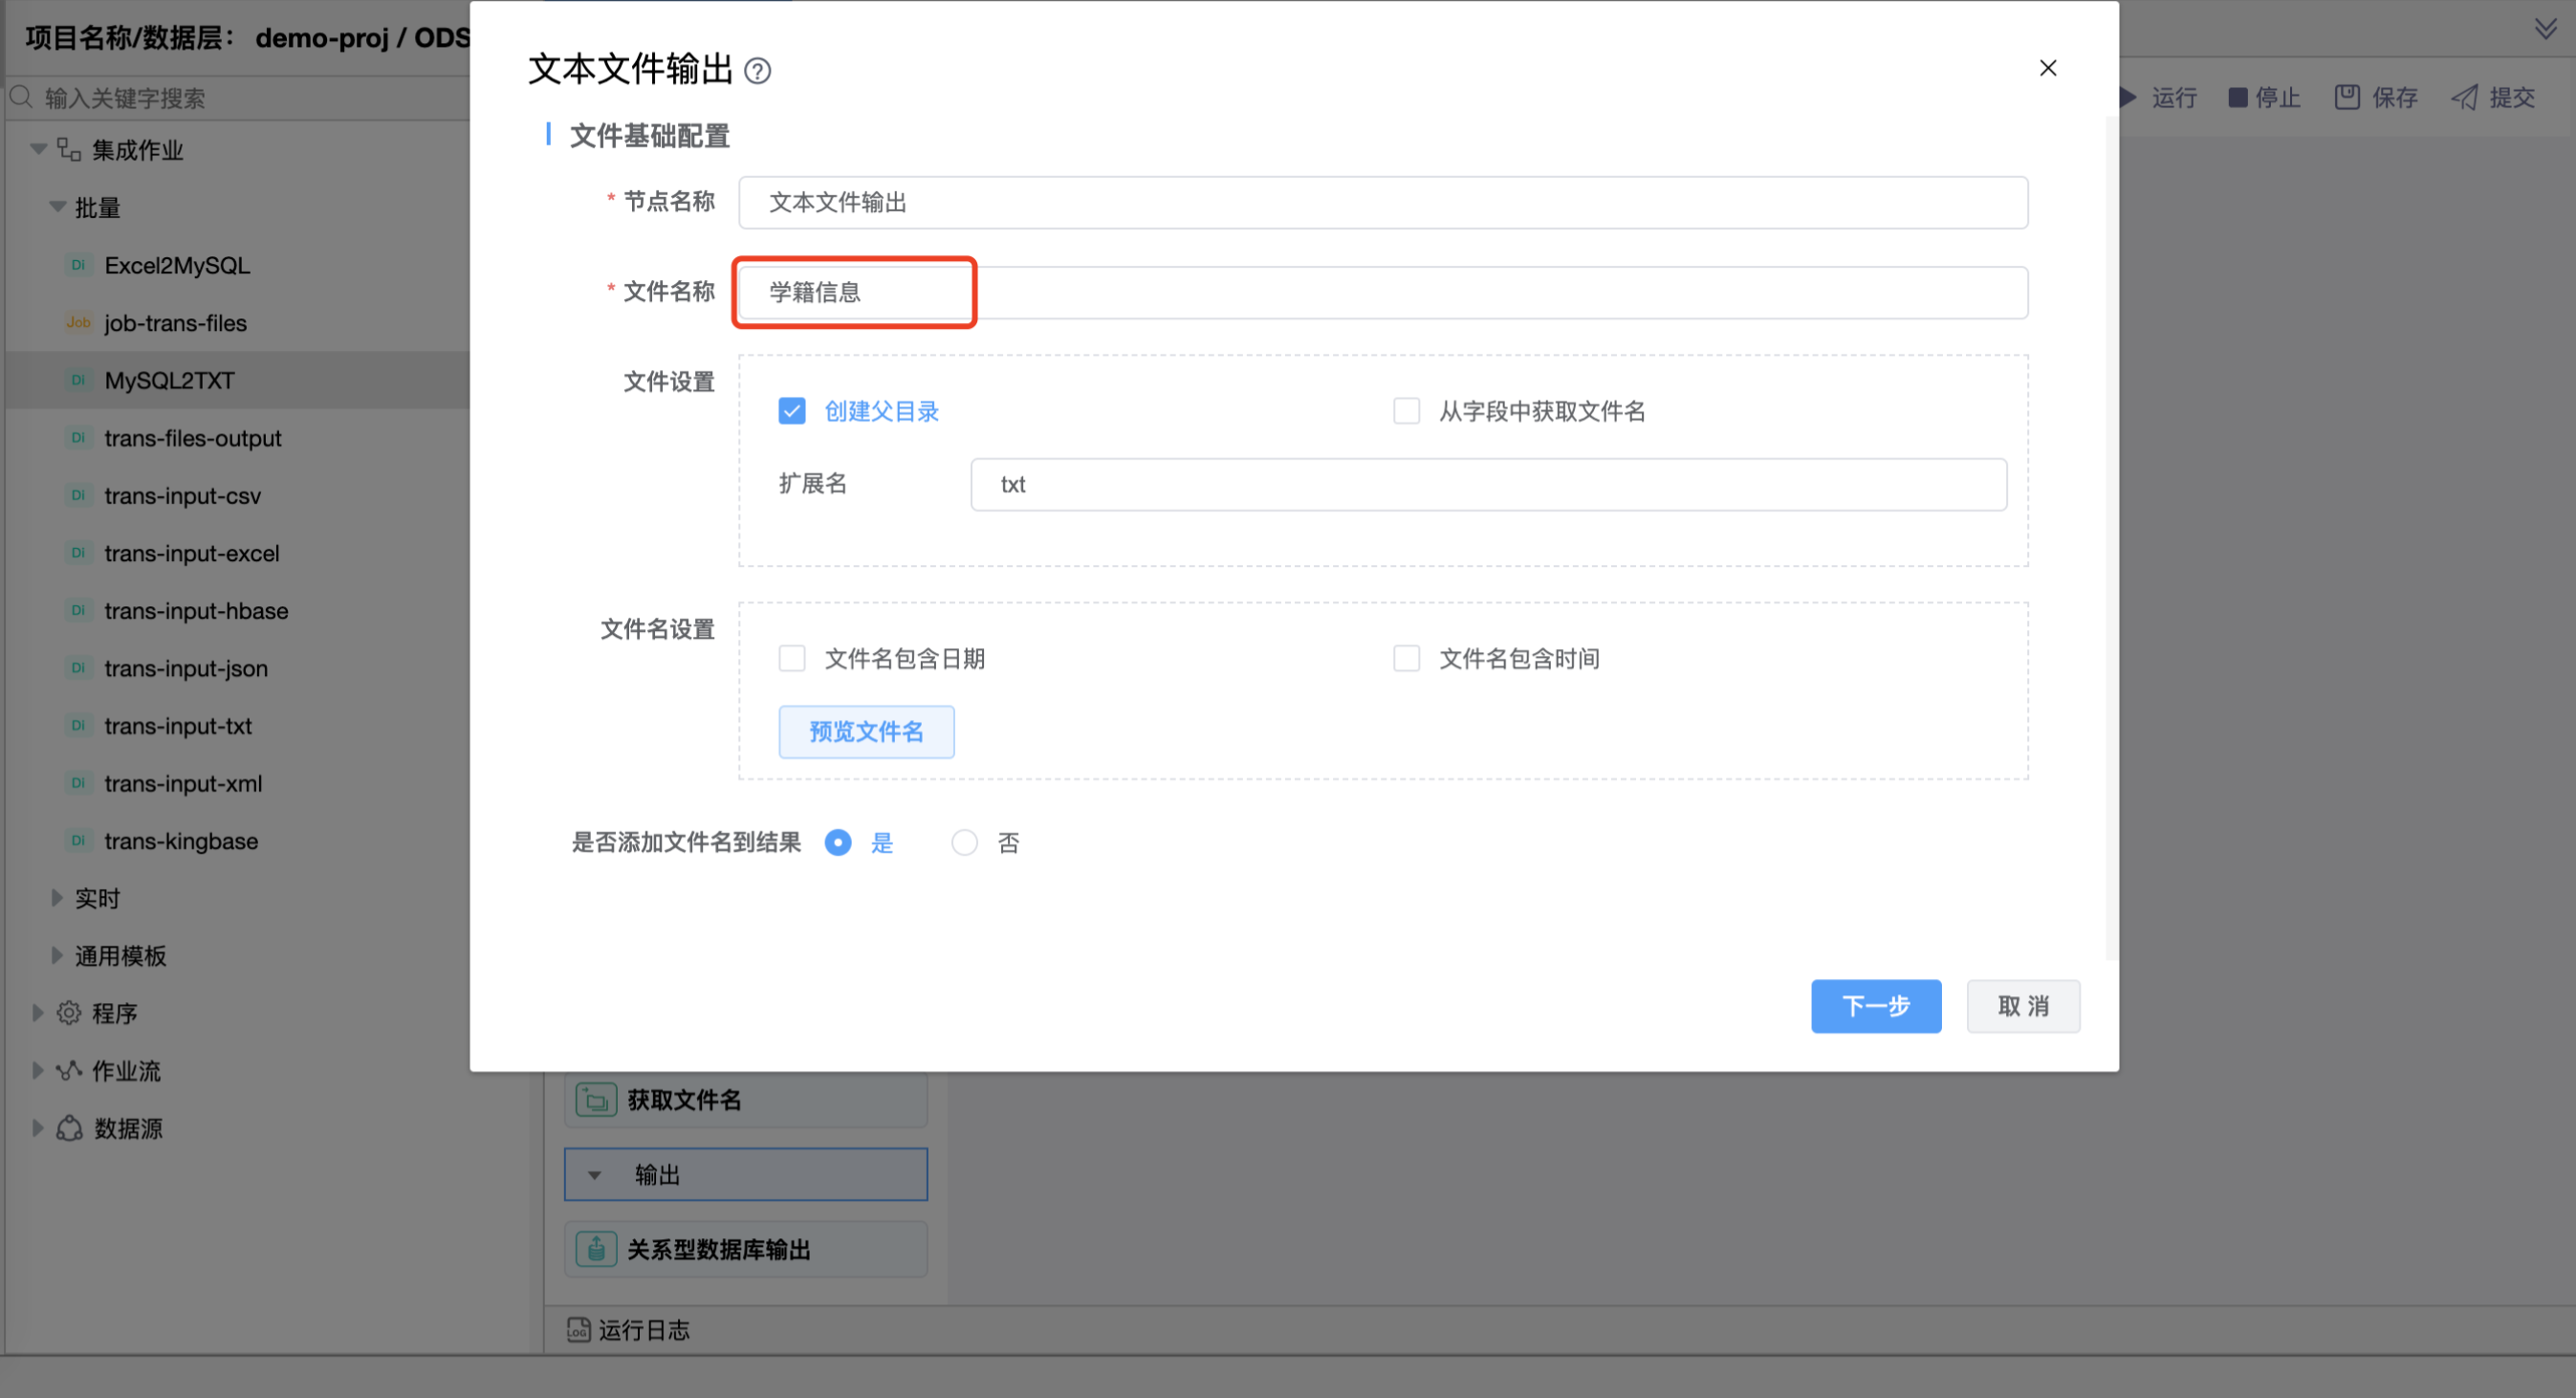Collapse the 批量 tree section
Viewport: 2576px width, 1398px height.
[x=57, y=207]
